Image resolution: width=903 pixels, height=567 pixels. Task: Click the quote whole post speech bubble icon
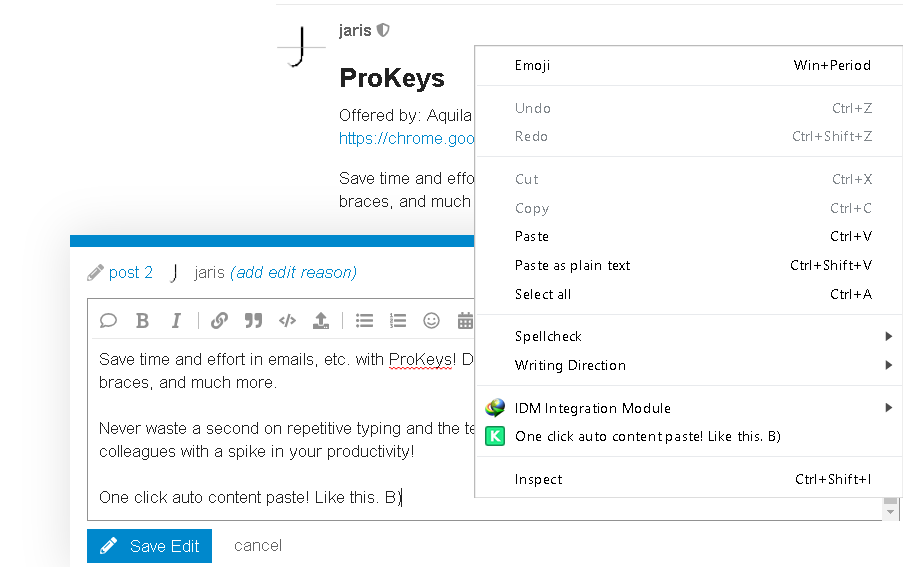pyautogui.click(x=109, y=321)
